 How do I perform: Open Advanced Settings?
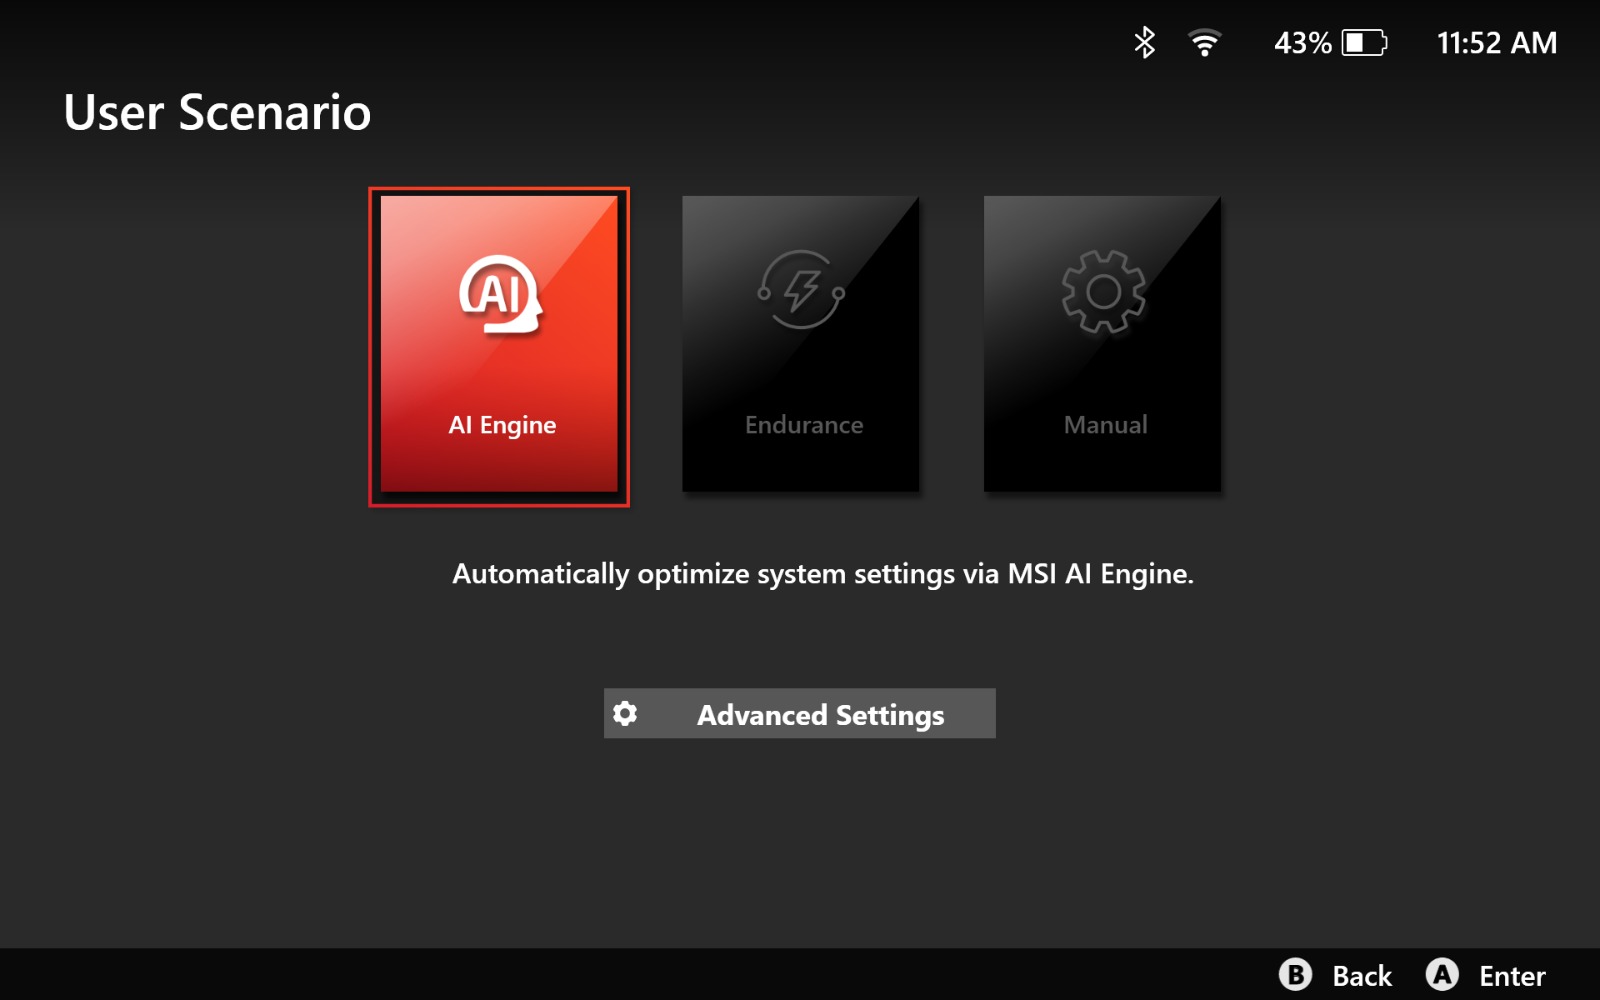(800, 714)
